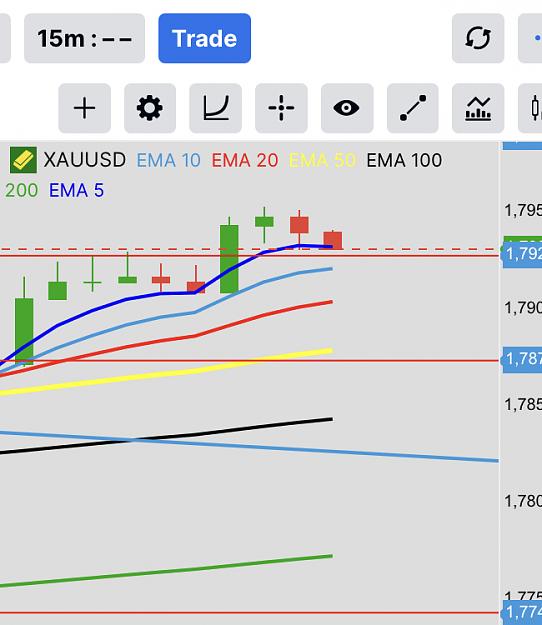Open chart settings gear icon

click(150, 108)
